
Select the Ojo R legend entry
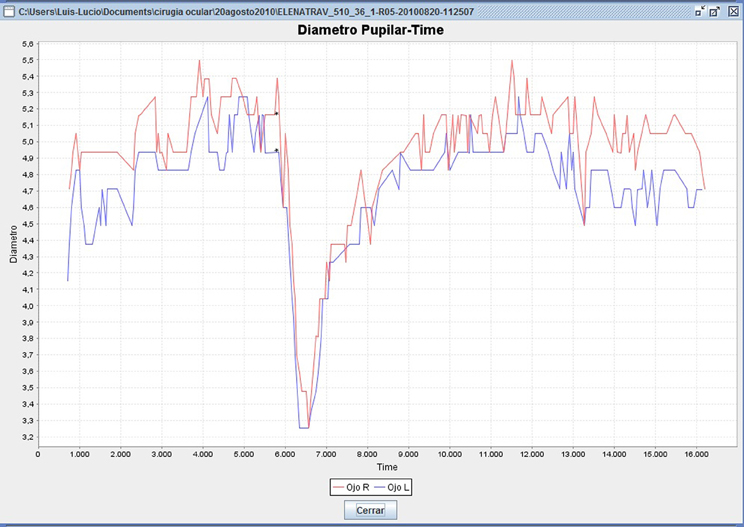pos(351,487)
